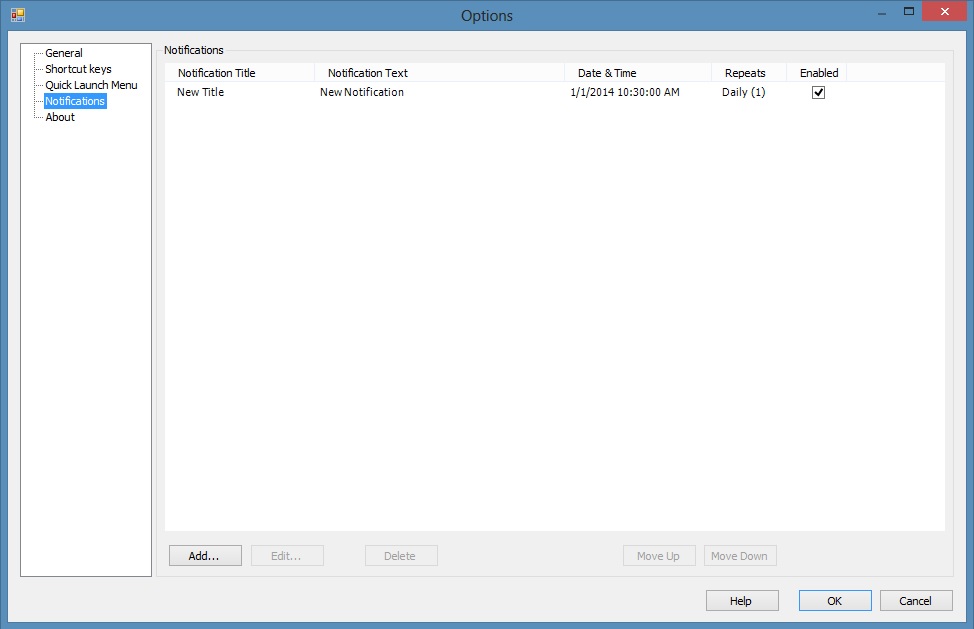Dismiss the dialog with Cancel
This screenshot has height=629, width=974.
click(x=915, y=601)
